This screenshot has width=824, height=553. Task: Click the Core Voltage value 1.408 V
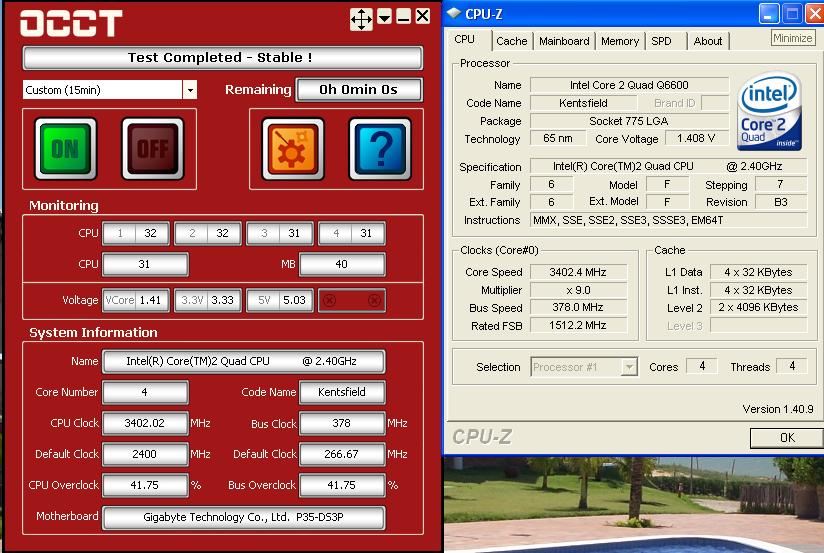click(696, 138)
